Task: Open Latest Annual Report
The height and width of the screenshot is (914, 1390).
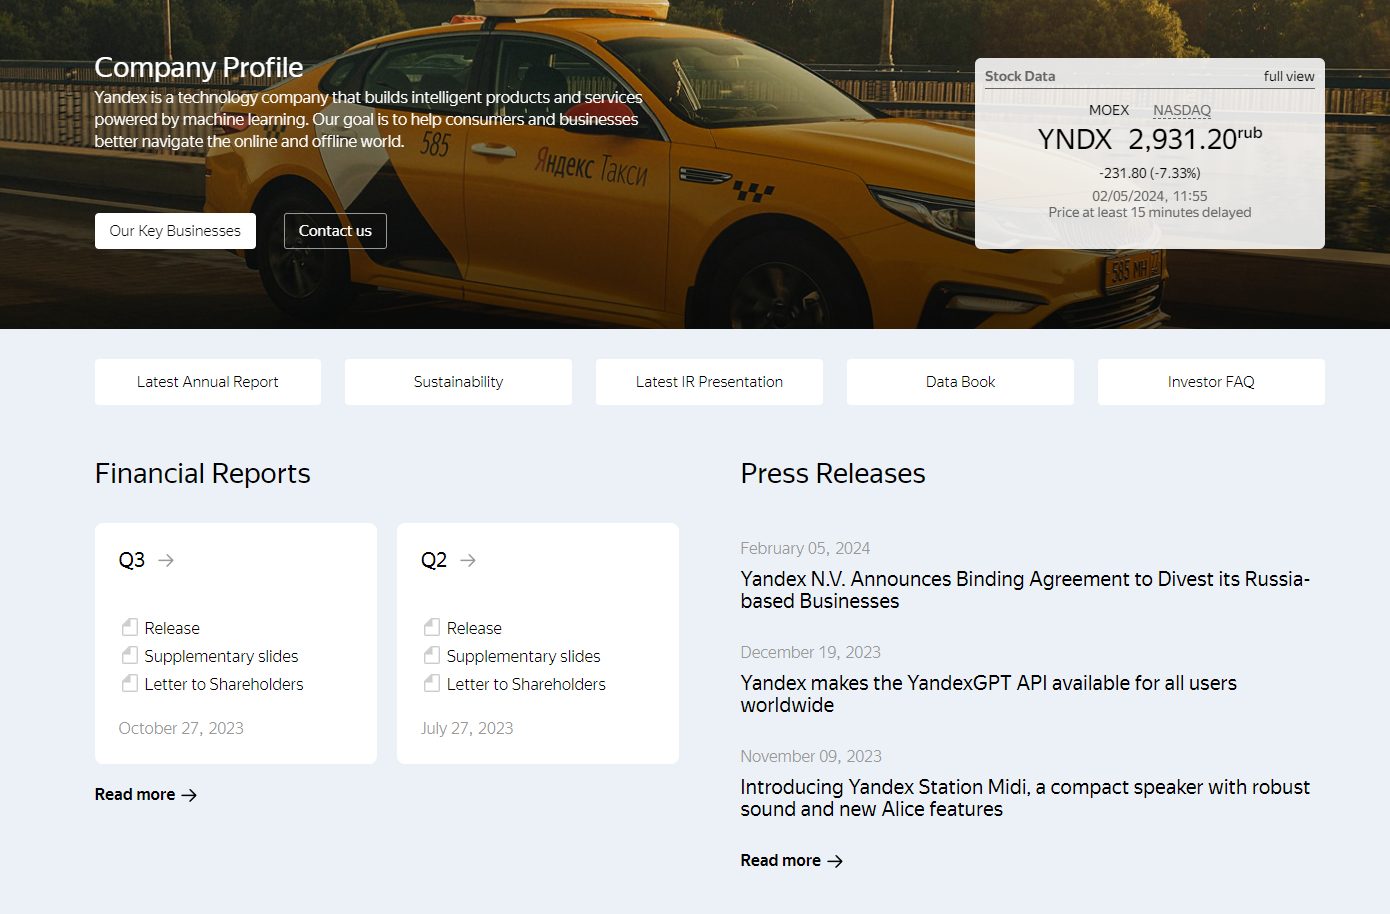Action: (x=208, y=382)
